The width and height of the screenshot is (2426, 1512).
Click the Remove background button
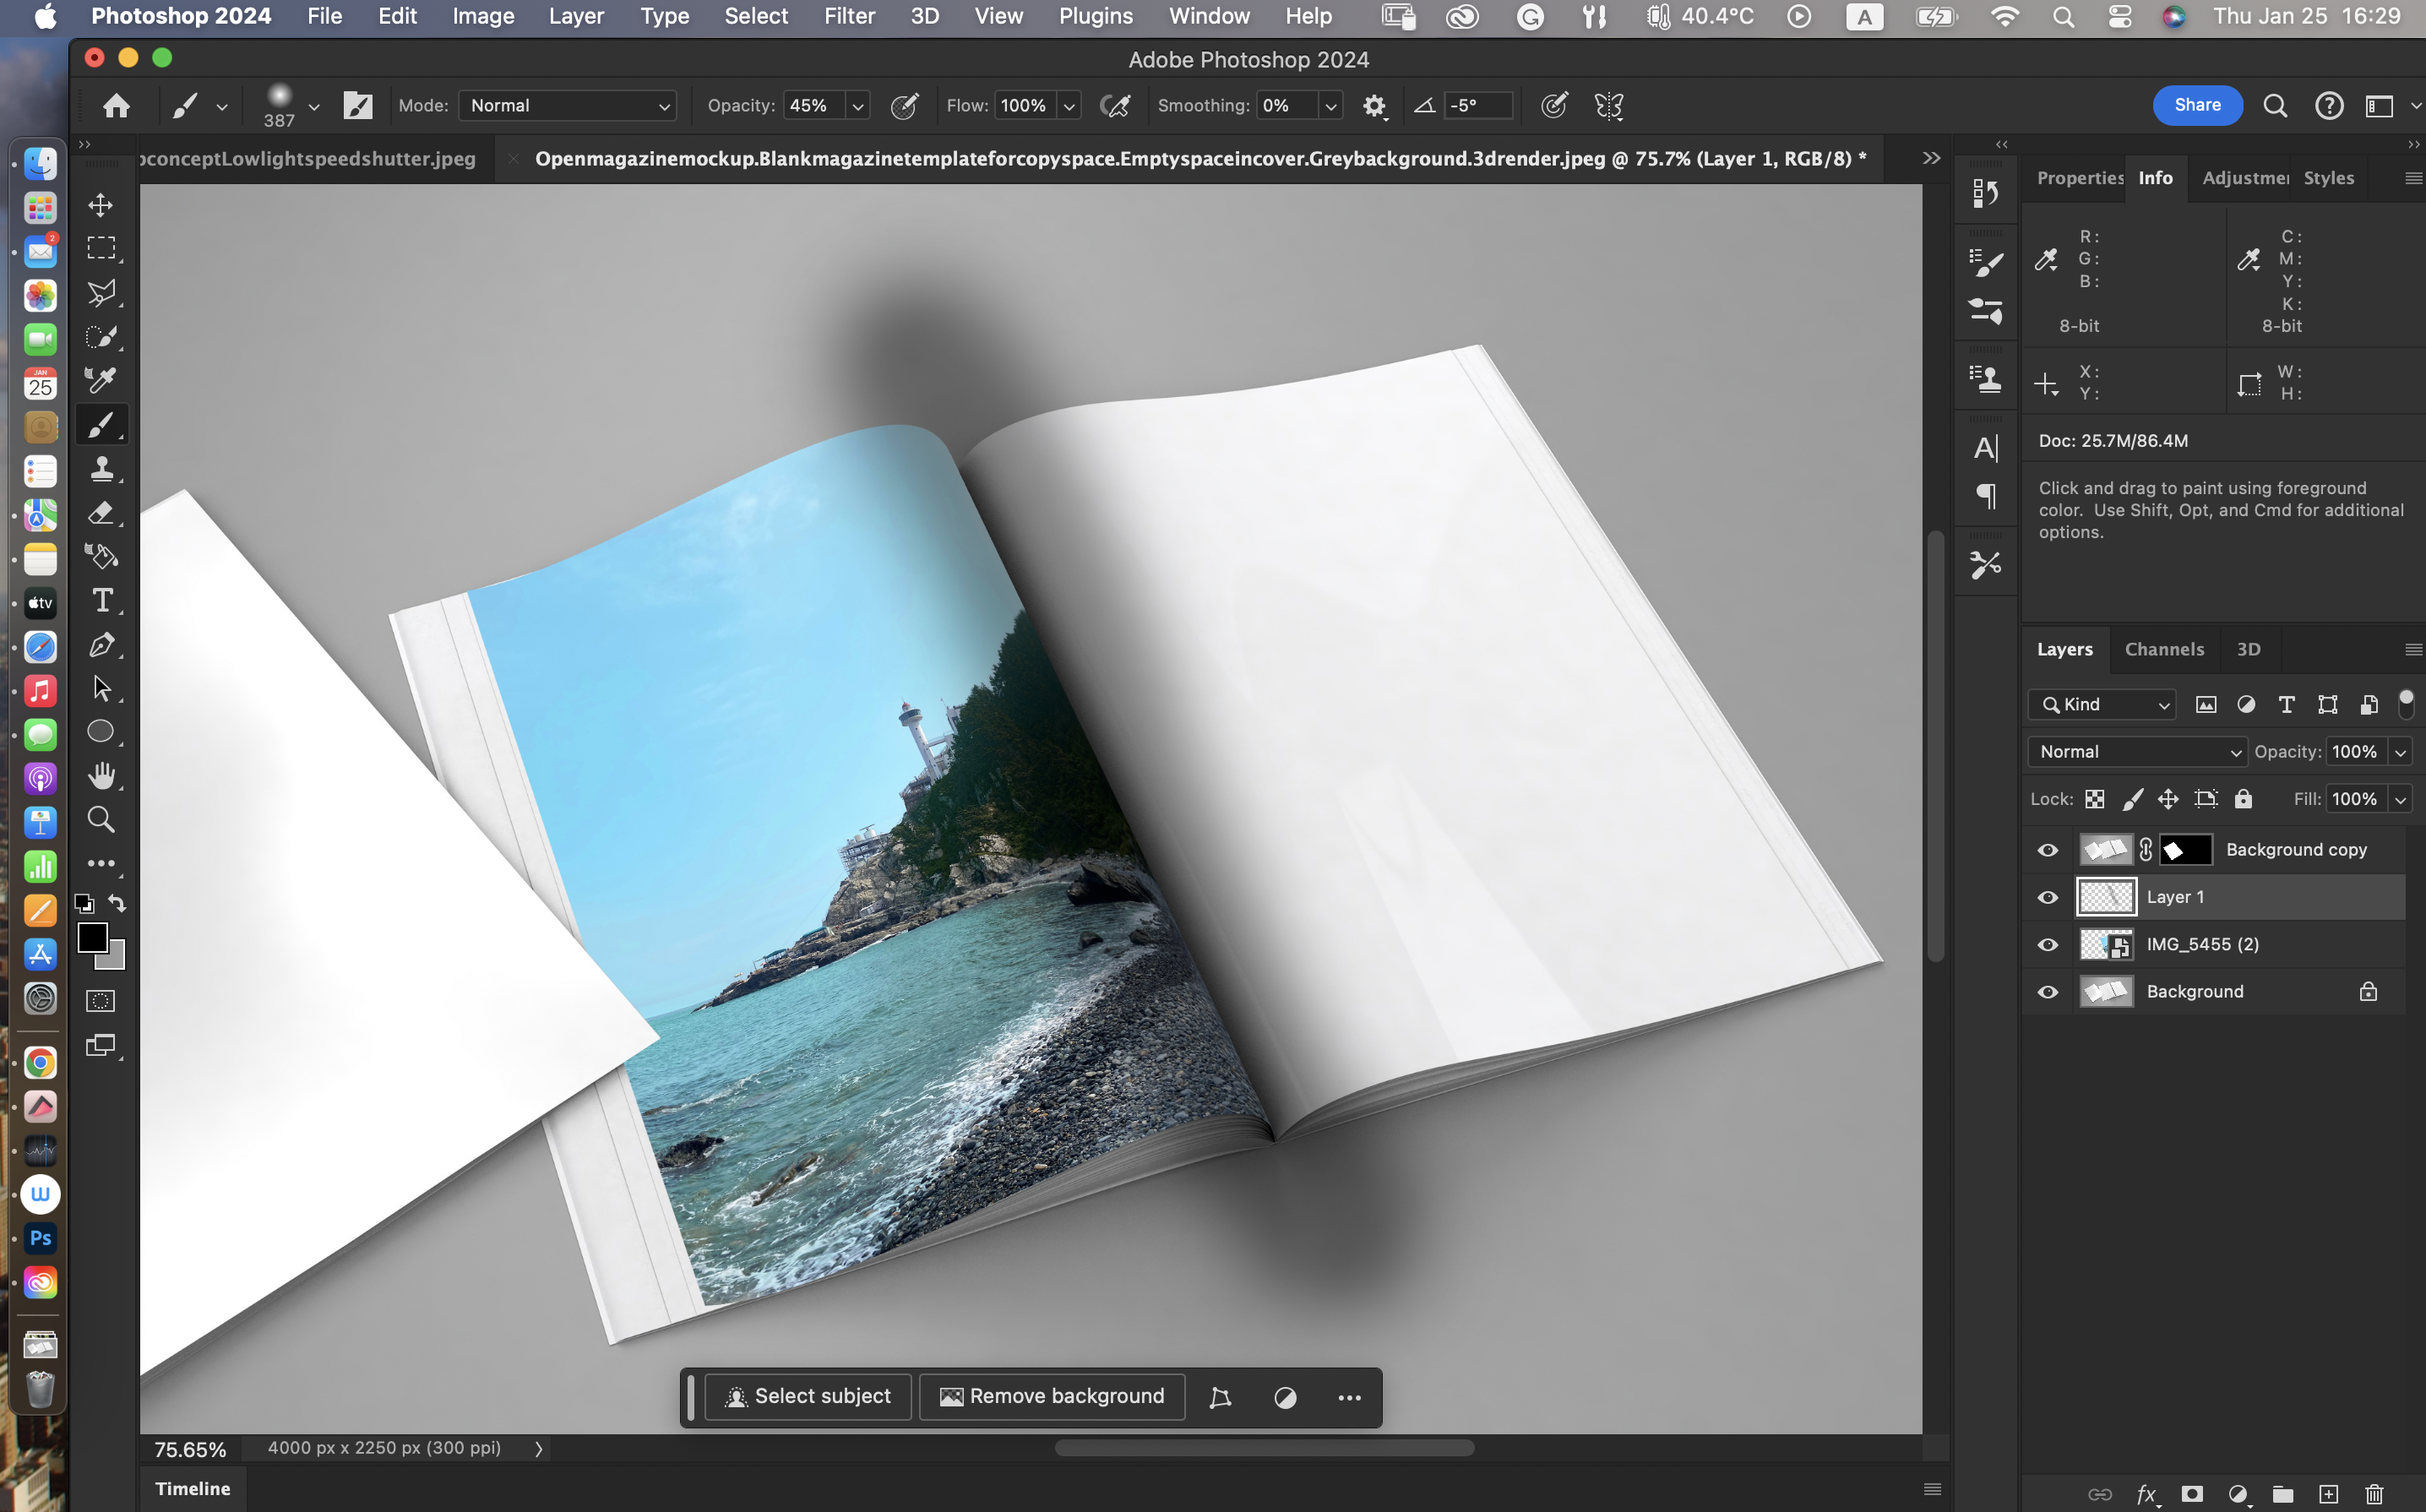pyautogui.click(x=1052, y=1397)
